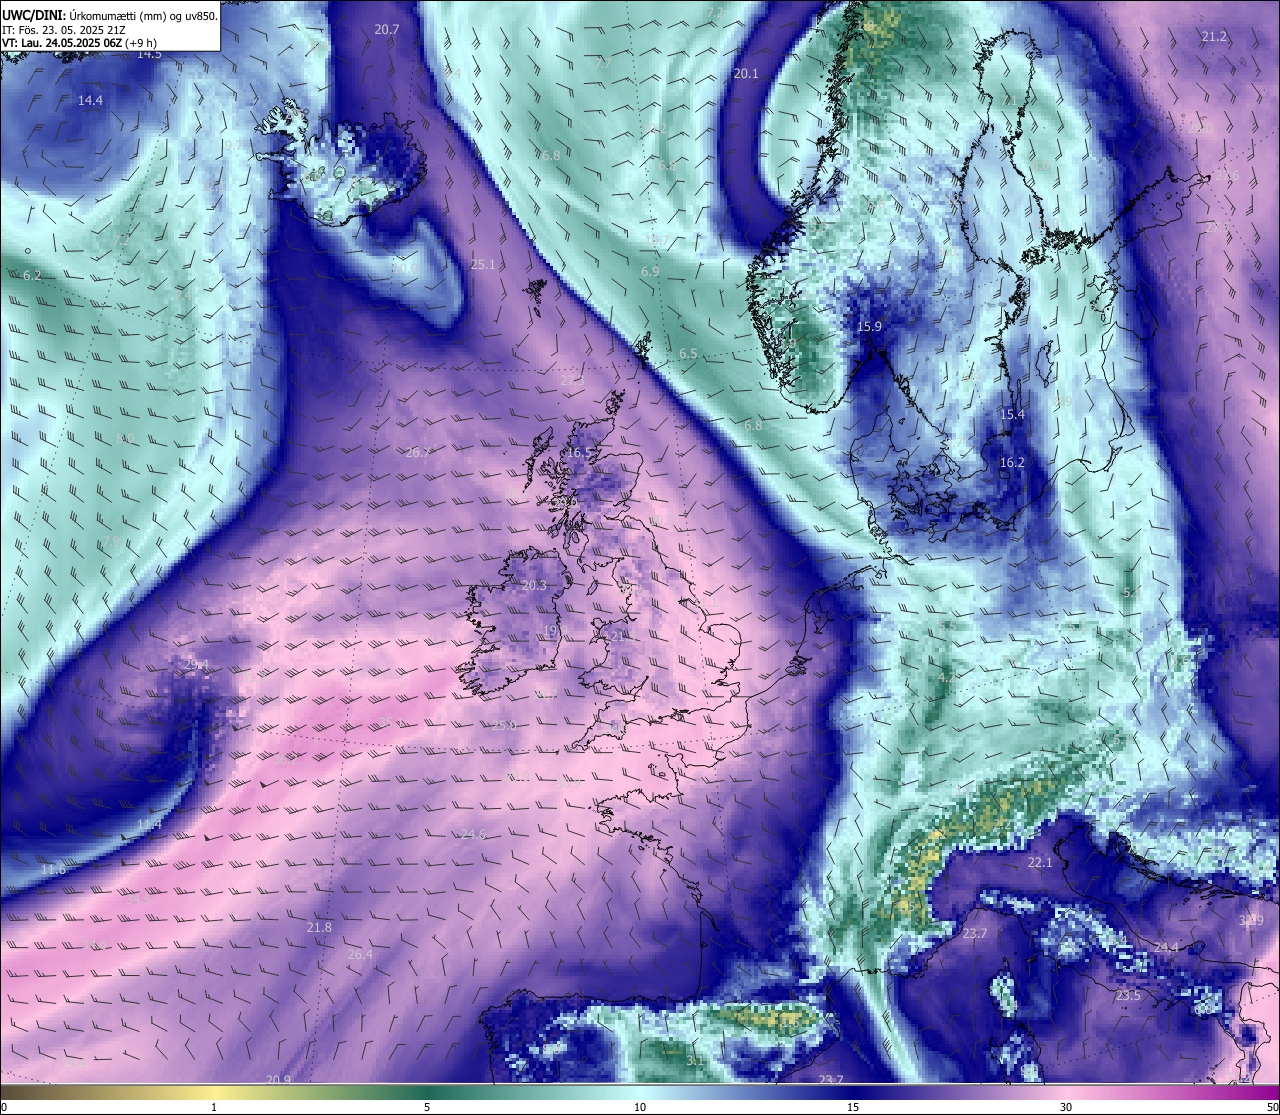Image resolution: width=1280 pixels, height=1115 pixels.
Task: Click the 25.1 value label
Action: (x=483, y=265)
